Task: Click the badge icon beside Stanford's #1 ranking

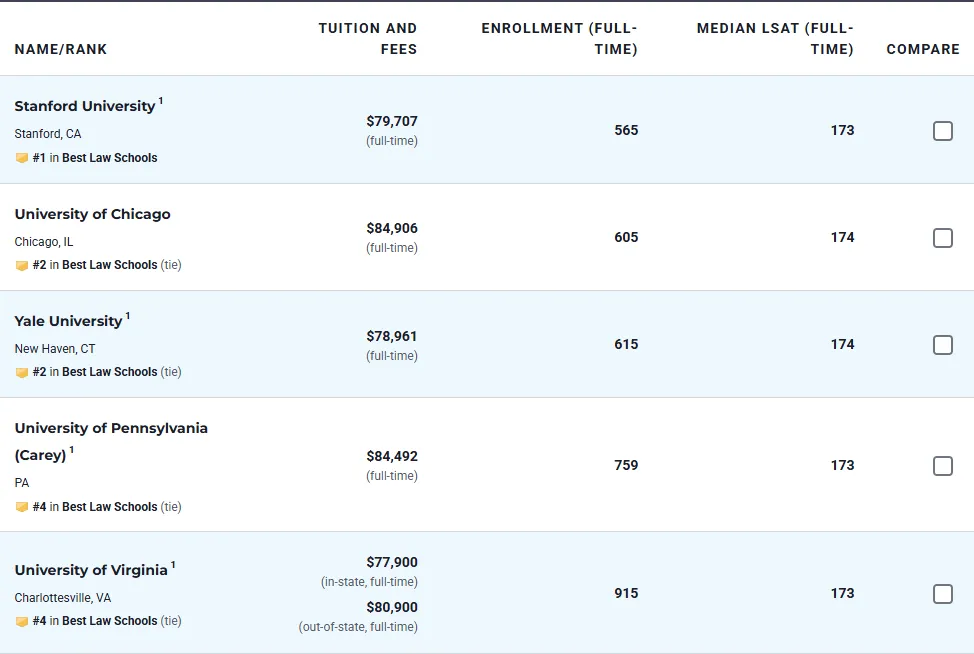Action: [x=22, y=158]
